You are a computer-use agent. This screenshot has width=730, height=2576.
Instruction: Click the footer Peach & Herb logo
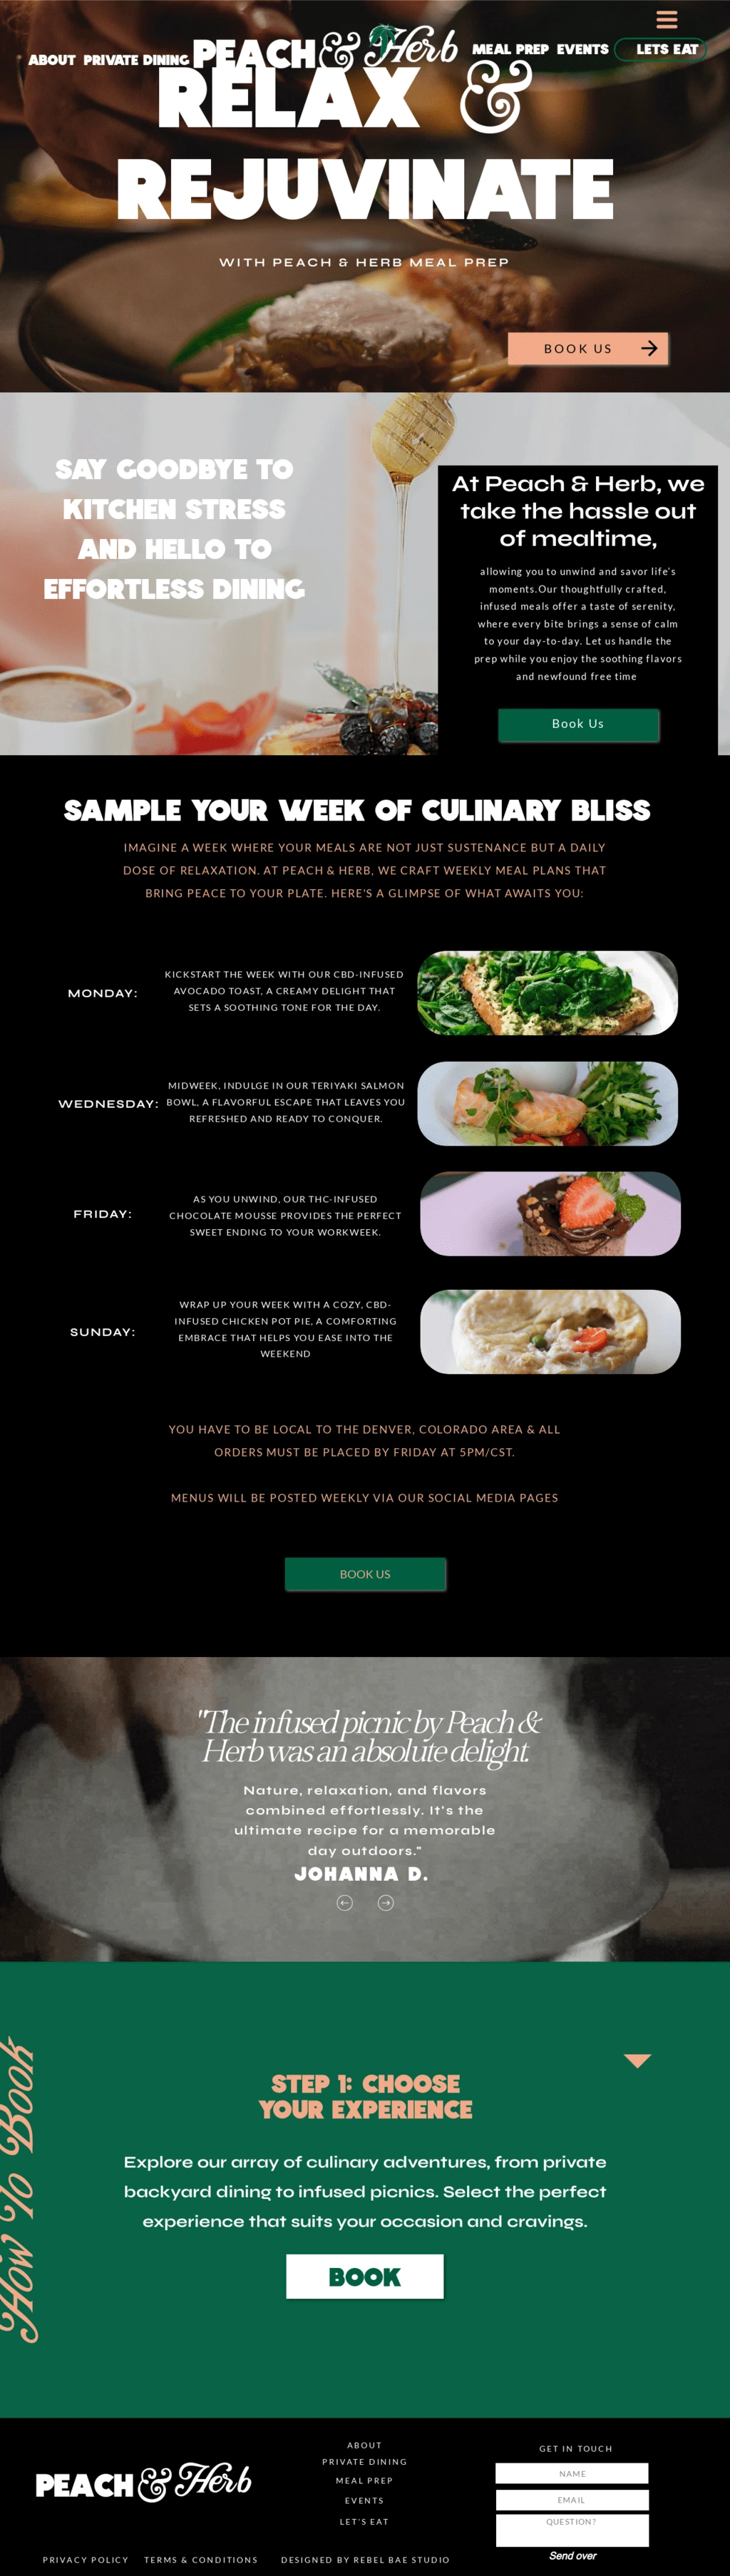click(x=144, y=2483)
